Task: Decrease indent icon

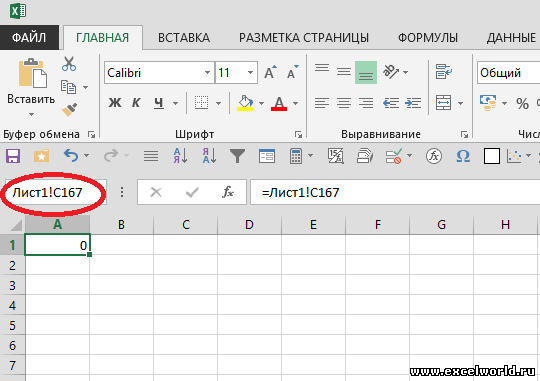Action: [x=391, y=103]
